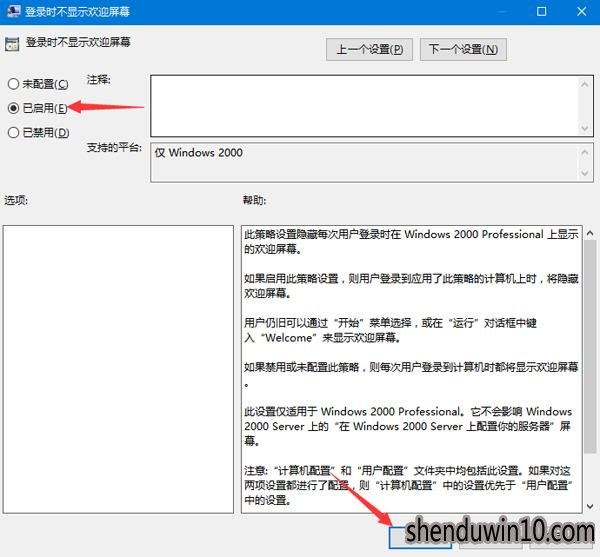Click down arrow of help text scrollbar
Viewport: 600px width, 557px height.
[590, 507]
